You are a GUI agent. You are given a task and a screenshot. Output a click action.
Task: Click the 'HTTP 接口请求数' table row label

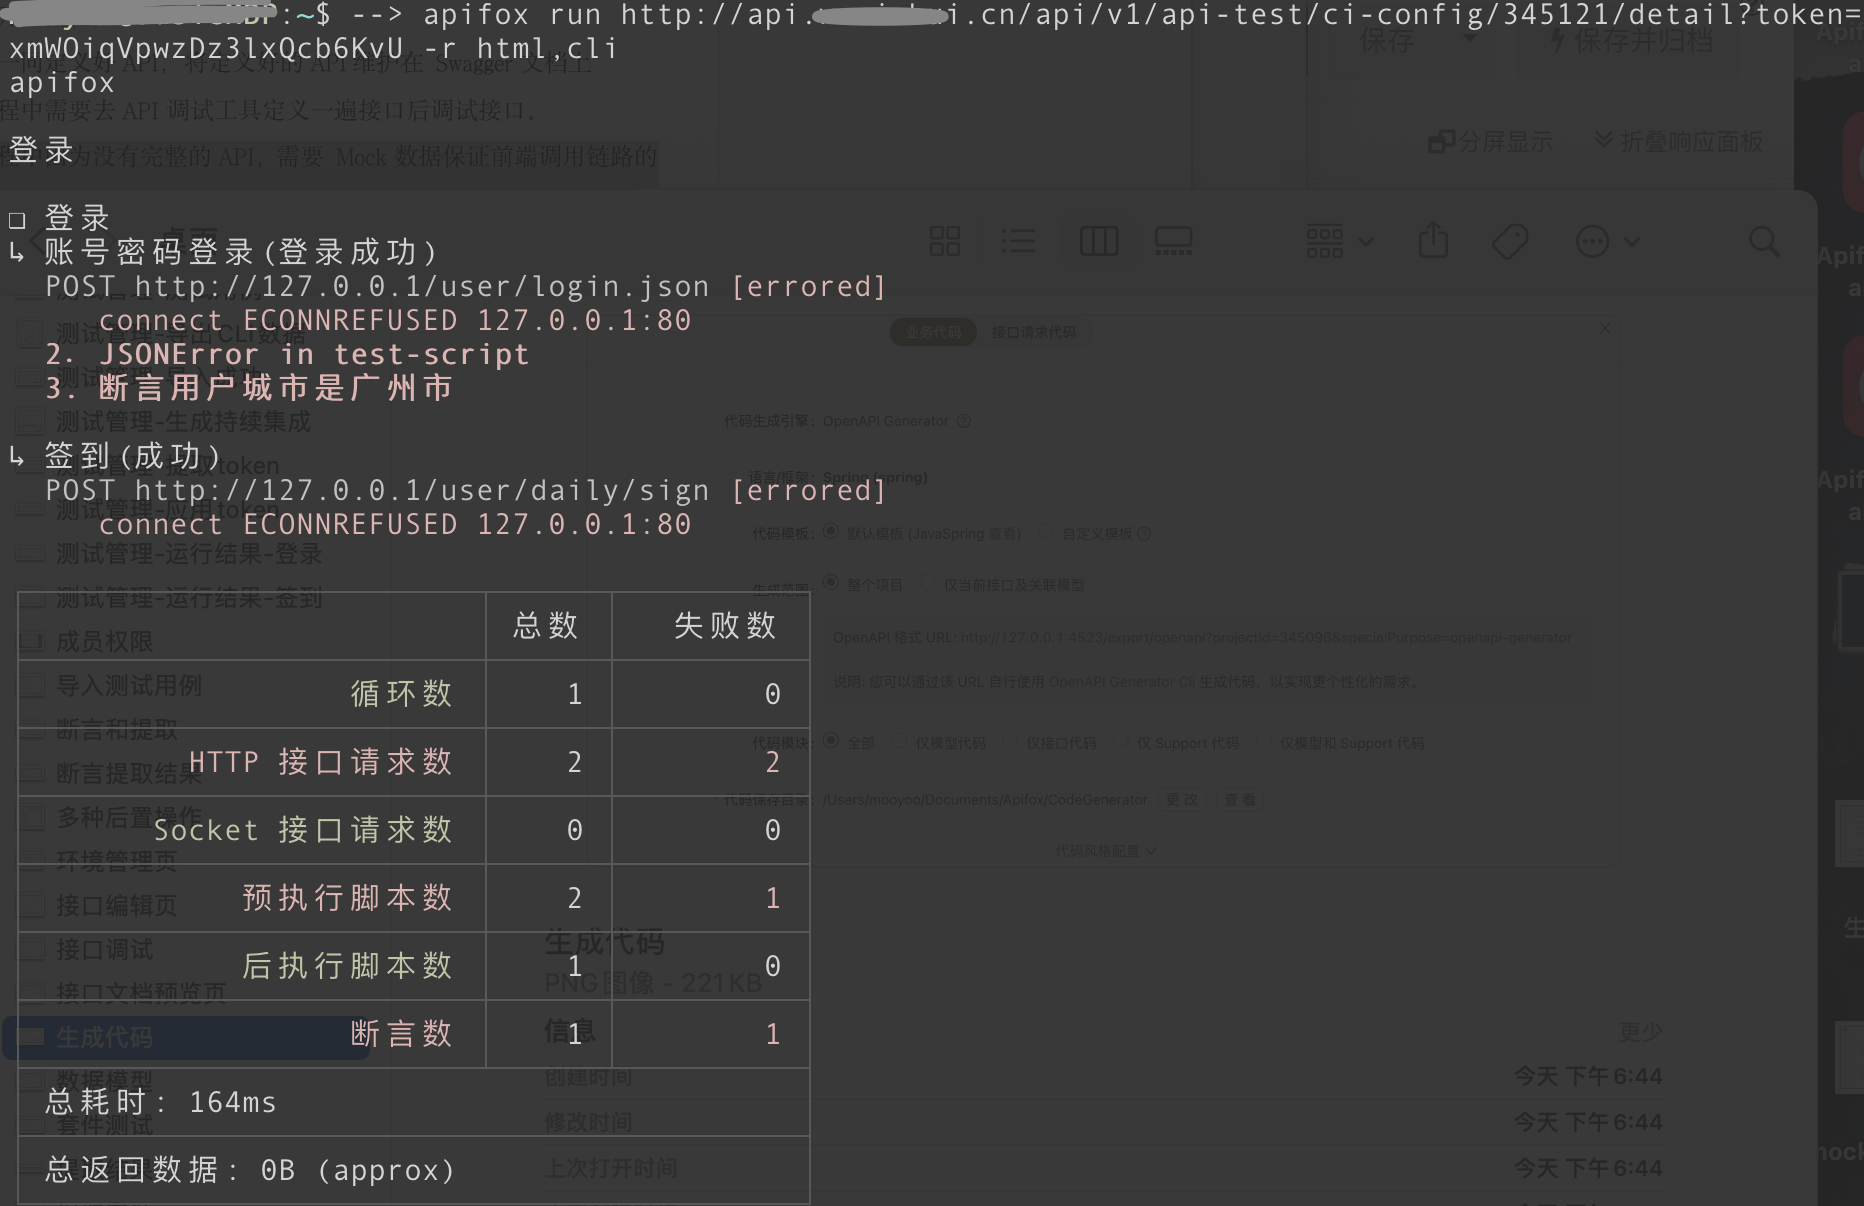coord(321,762)
